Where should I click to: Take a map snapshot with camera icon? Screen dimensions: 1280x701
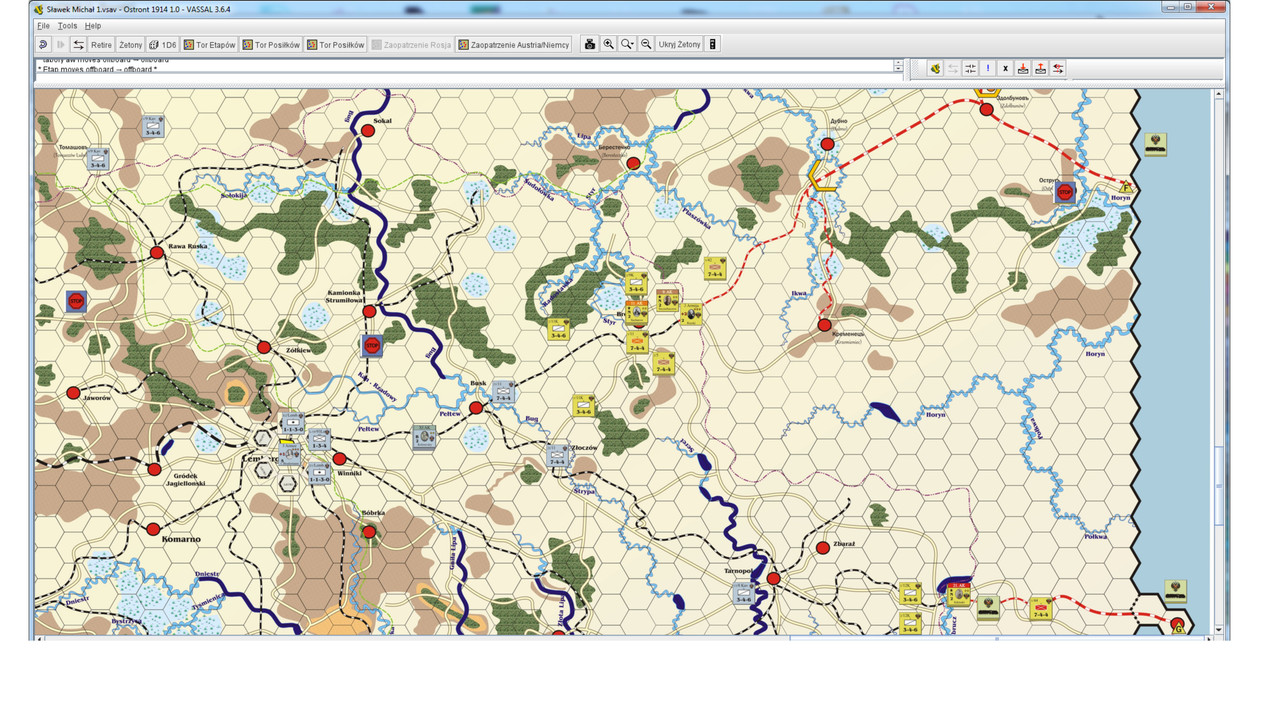point(590,45)
